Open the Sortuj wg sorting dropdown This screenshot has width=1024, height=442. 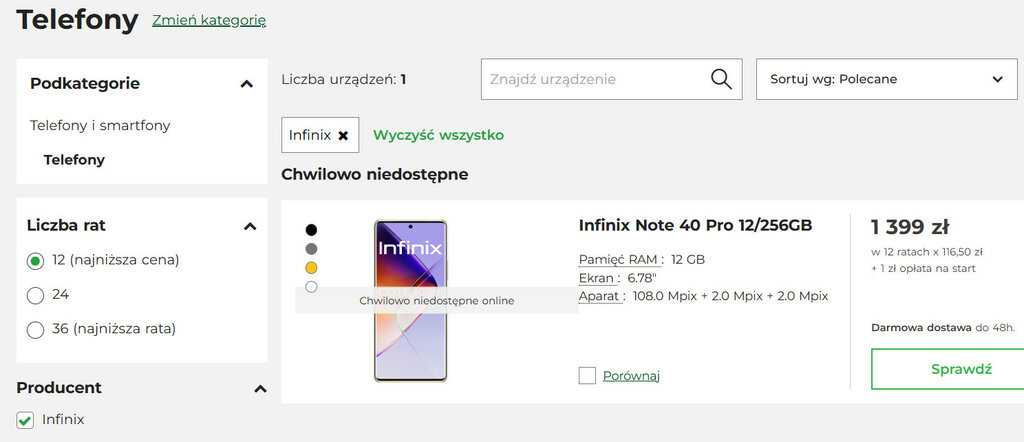886,79
